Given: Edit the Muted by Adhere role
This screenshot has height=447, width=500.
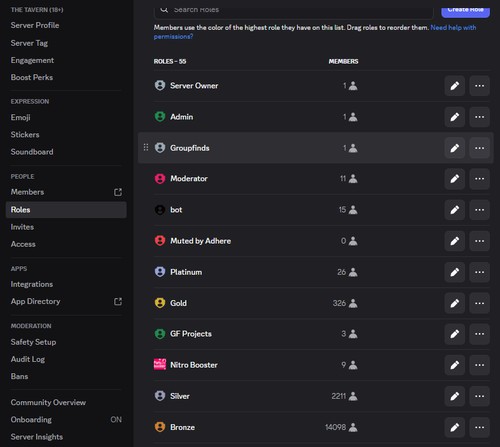Looking at the screenshot, I should coord(455,241).
